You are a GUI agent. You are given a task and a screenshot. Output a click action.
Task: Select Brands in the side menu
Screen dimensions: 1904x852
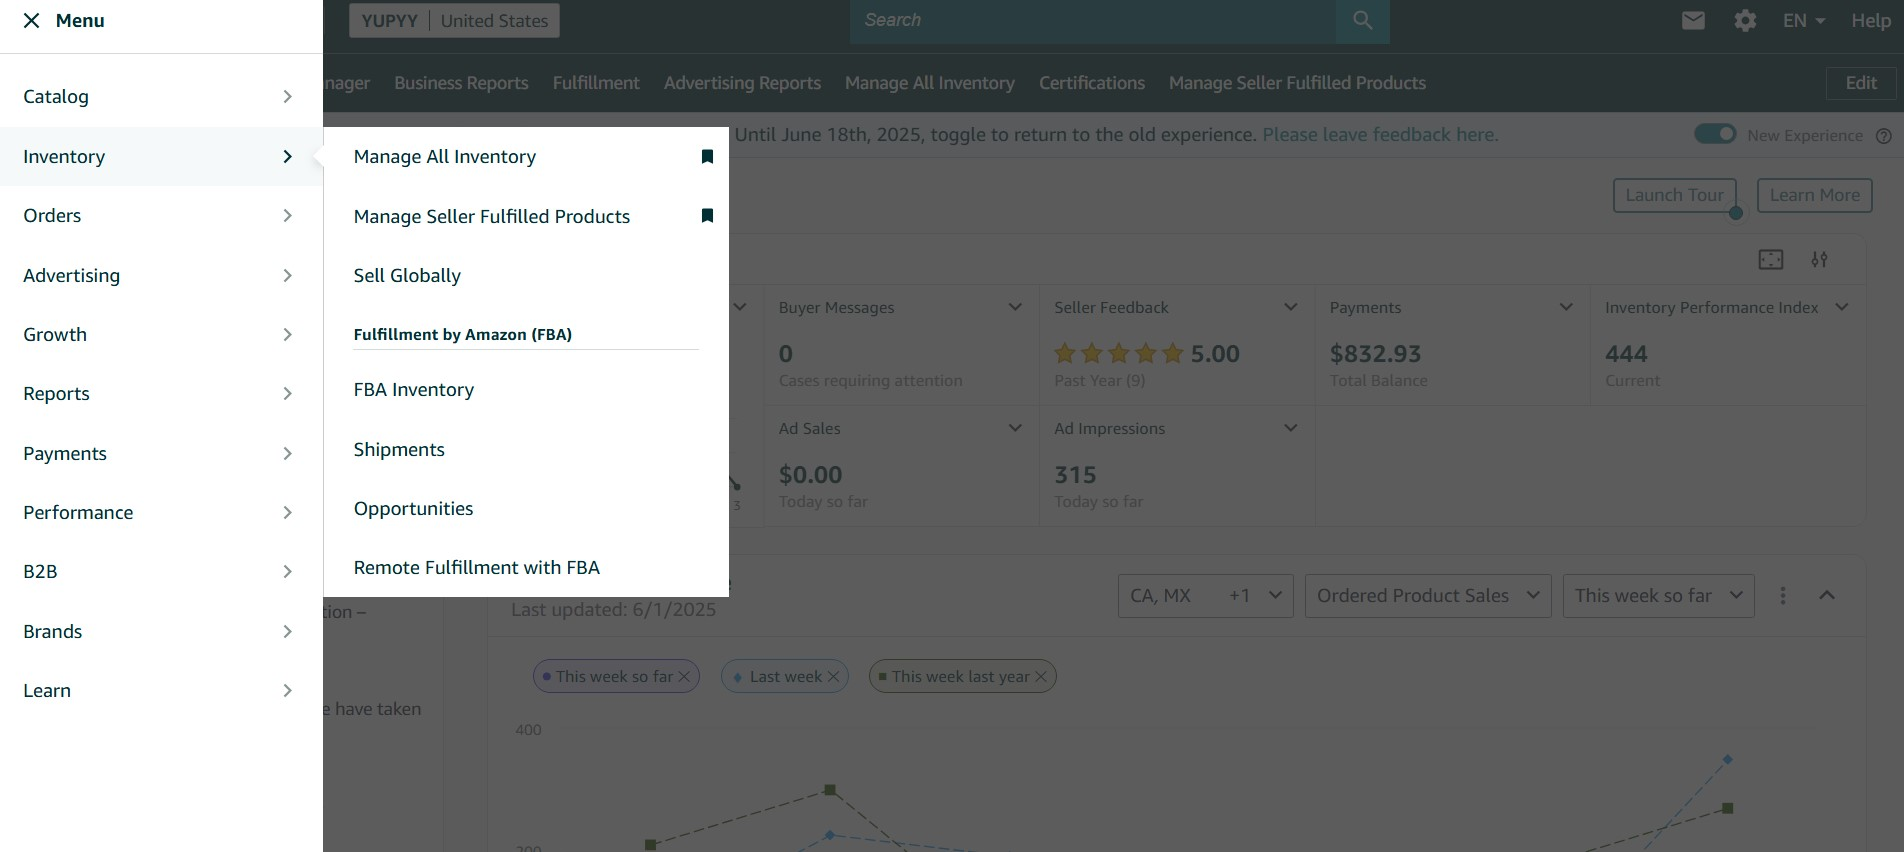(161, 631)
